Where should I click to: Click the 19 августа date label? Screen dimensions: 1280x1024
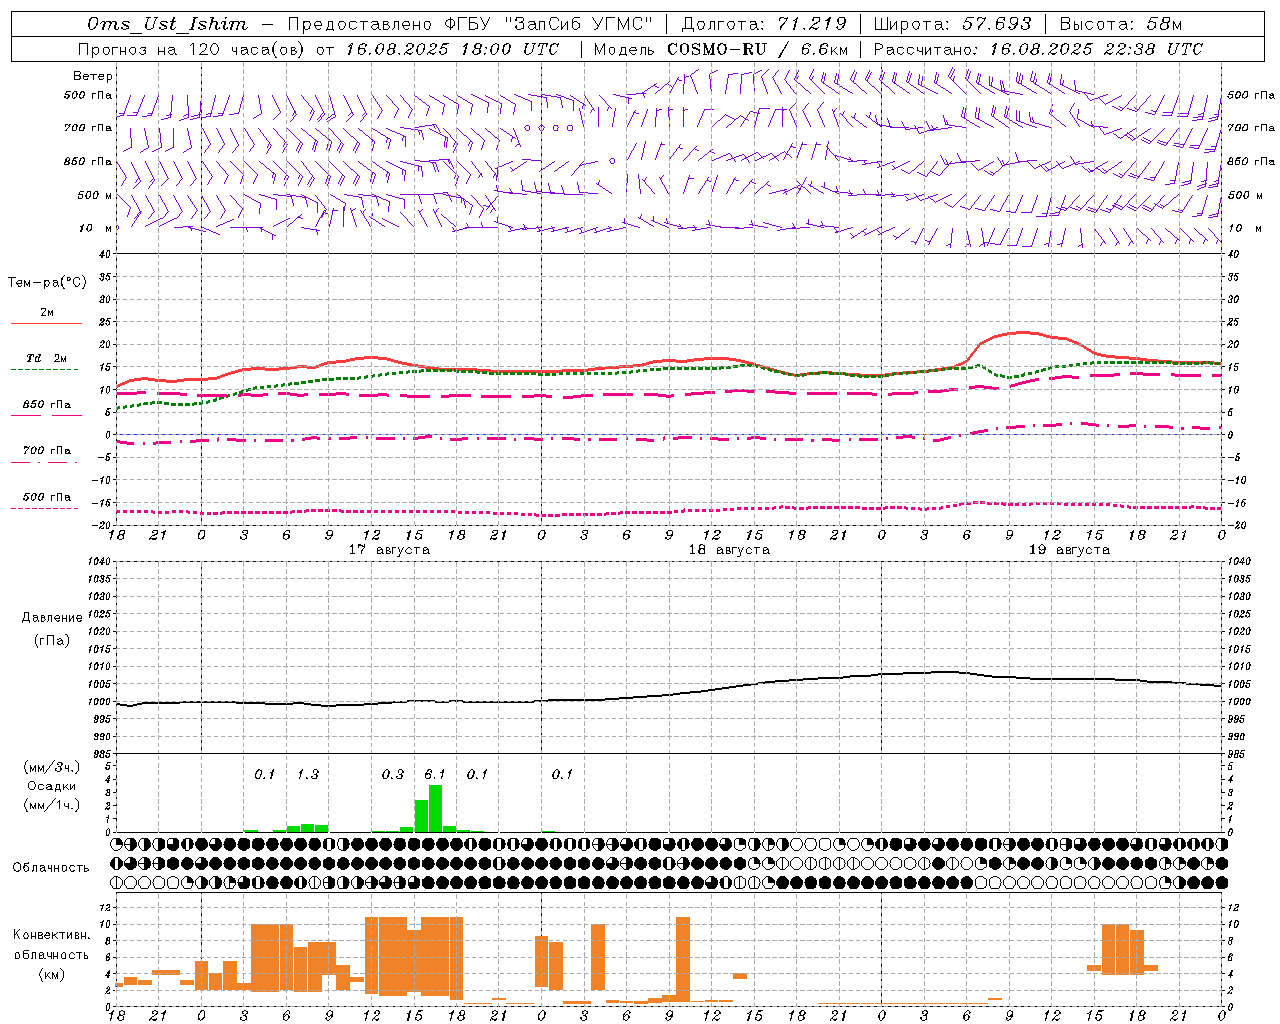[1069, 550]
